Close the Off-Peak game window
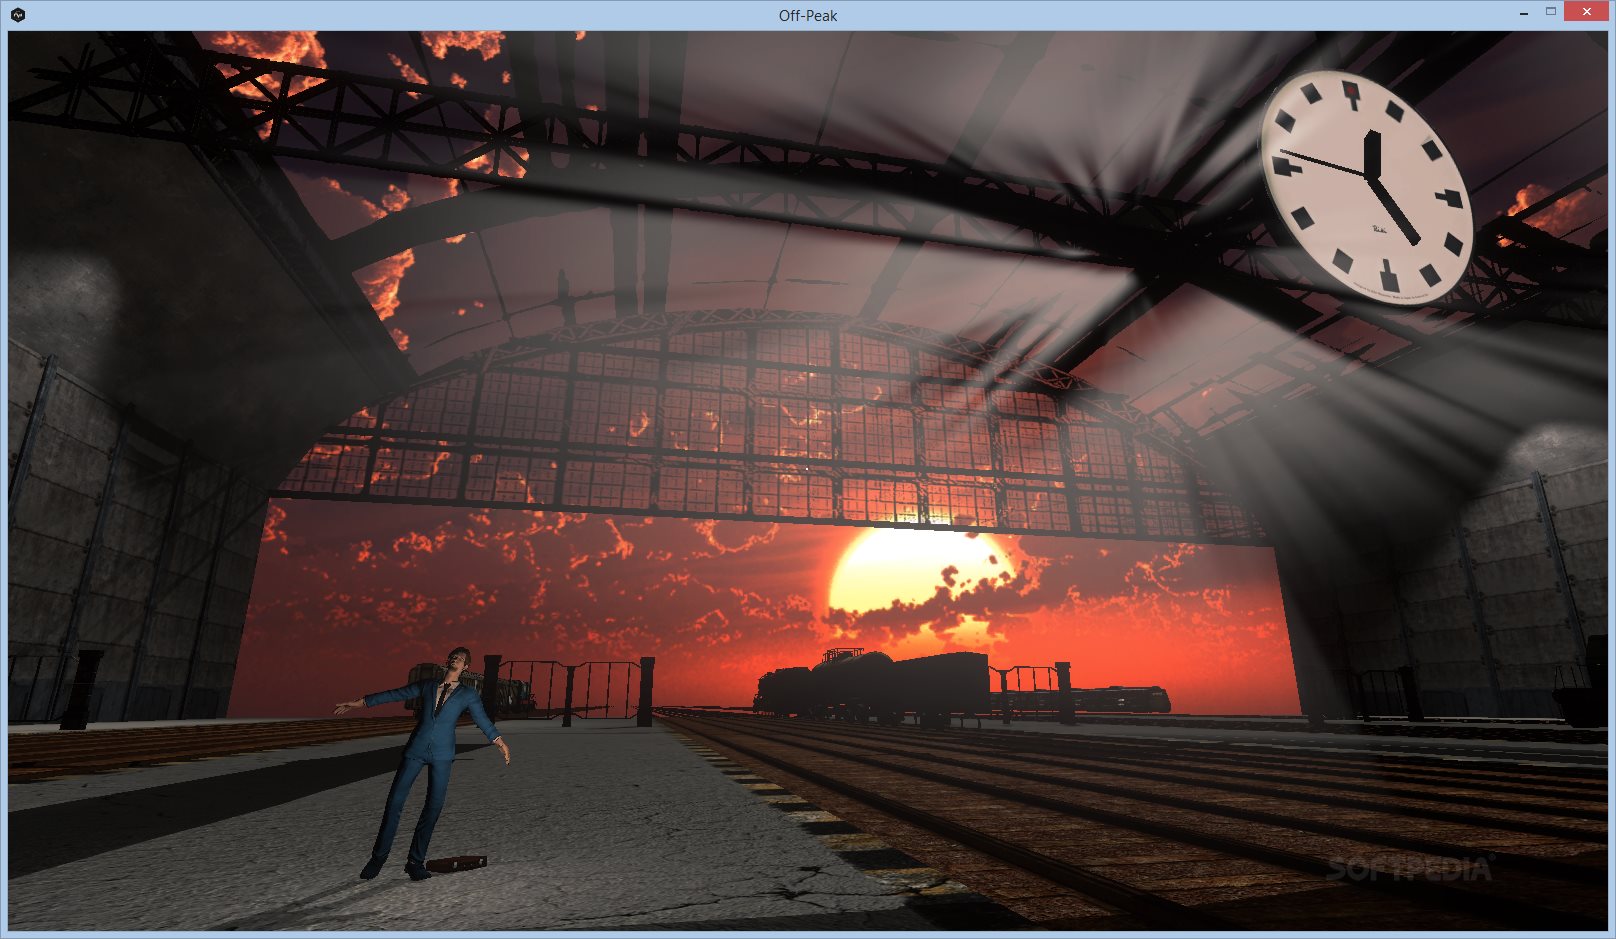 (1587, 12)
